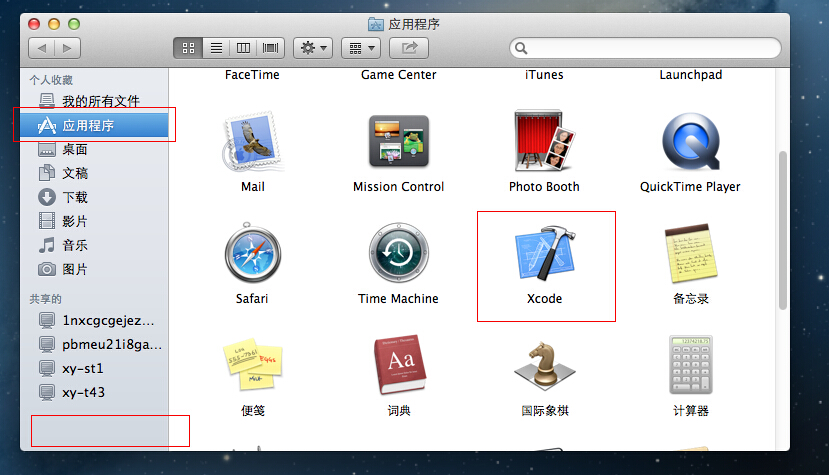This screenshot has height=475, width=829.
Task: Switch to Cover Flow view
Action: (x=271, y=48)
